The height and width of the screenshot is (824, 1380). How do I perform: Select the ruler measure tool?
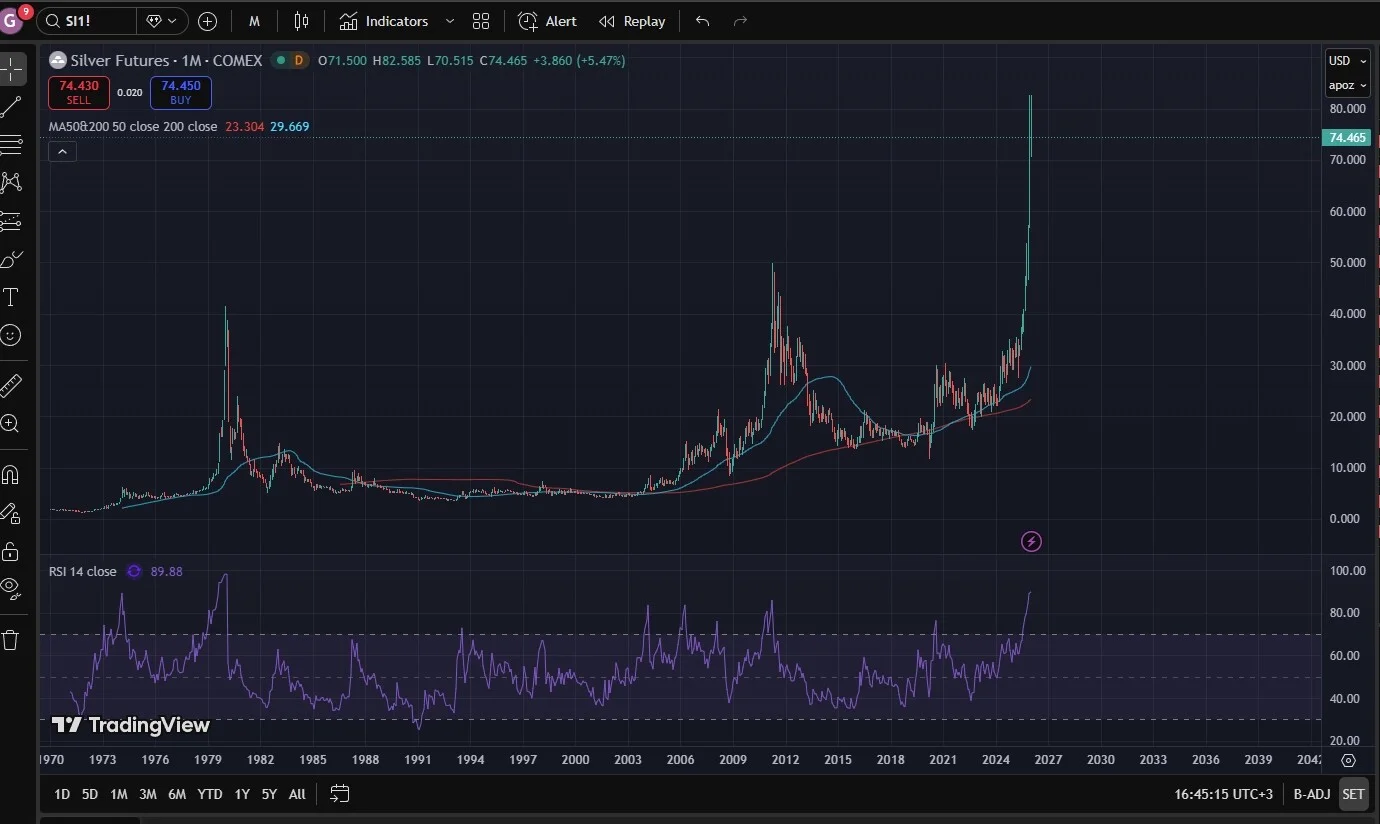click(11, 385)
